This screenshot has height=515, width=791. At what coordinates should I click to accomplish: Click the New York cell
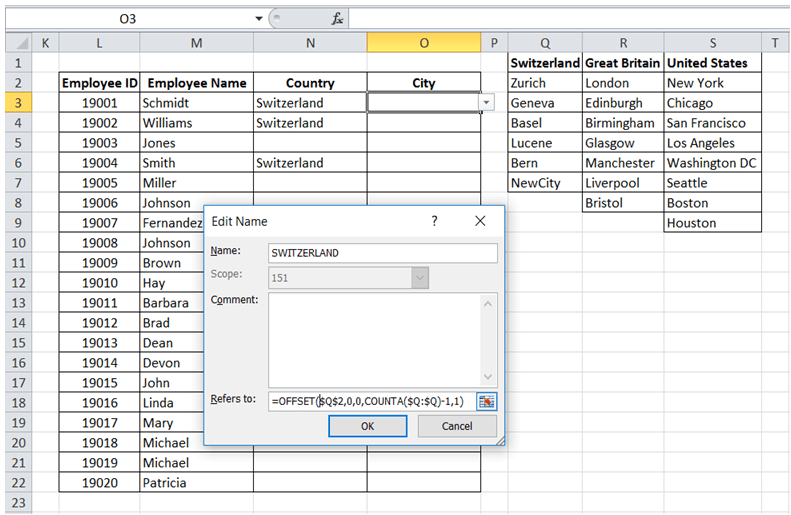[713, 83]
